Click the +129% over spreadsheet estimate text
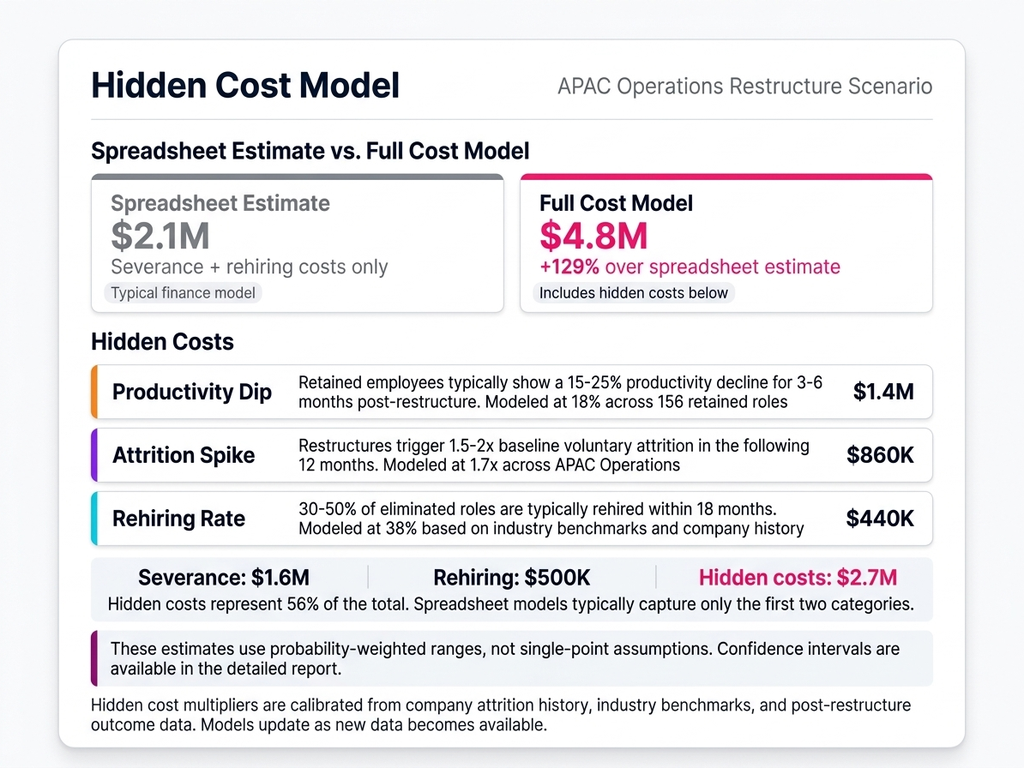 (x=689, y=267)
